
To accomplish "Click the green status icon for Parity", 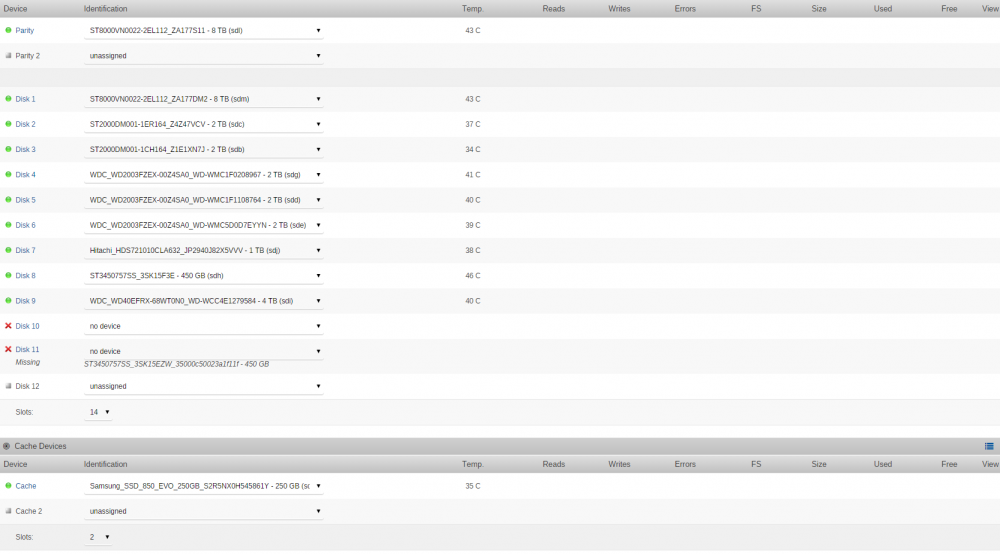I will (8, 30).
